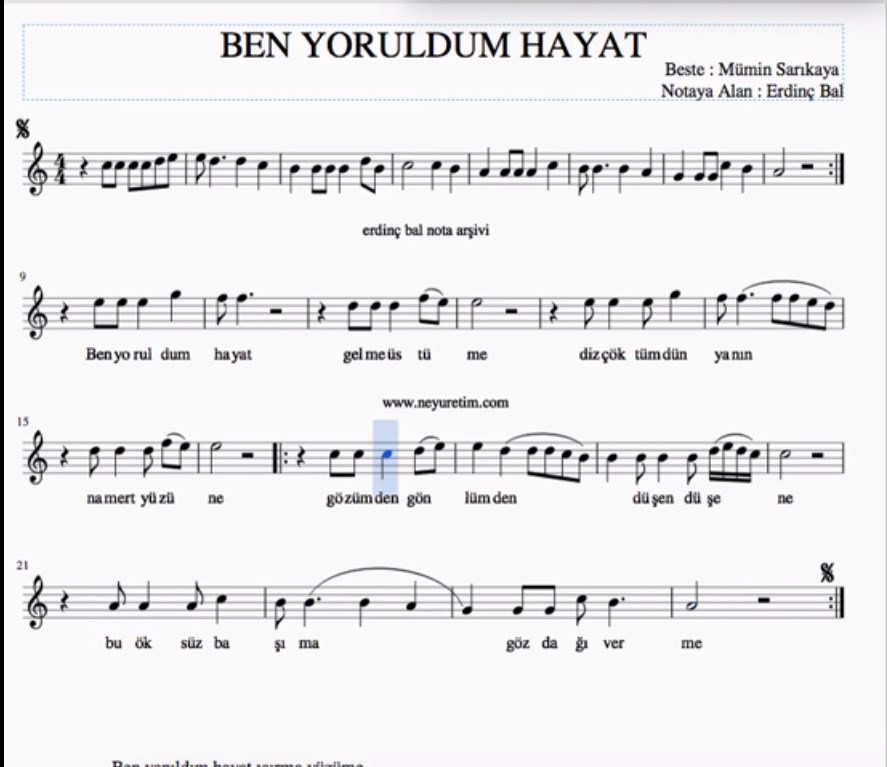Click the lyric syllable 'Ben'
Viewport: 887px width, 767px height.
pyautogui.click(x=98, y=354)
